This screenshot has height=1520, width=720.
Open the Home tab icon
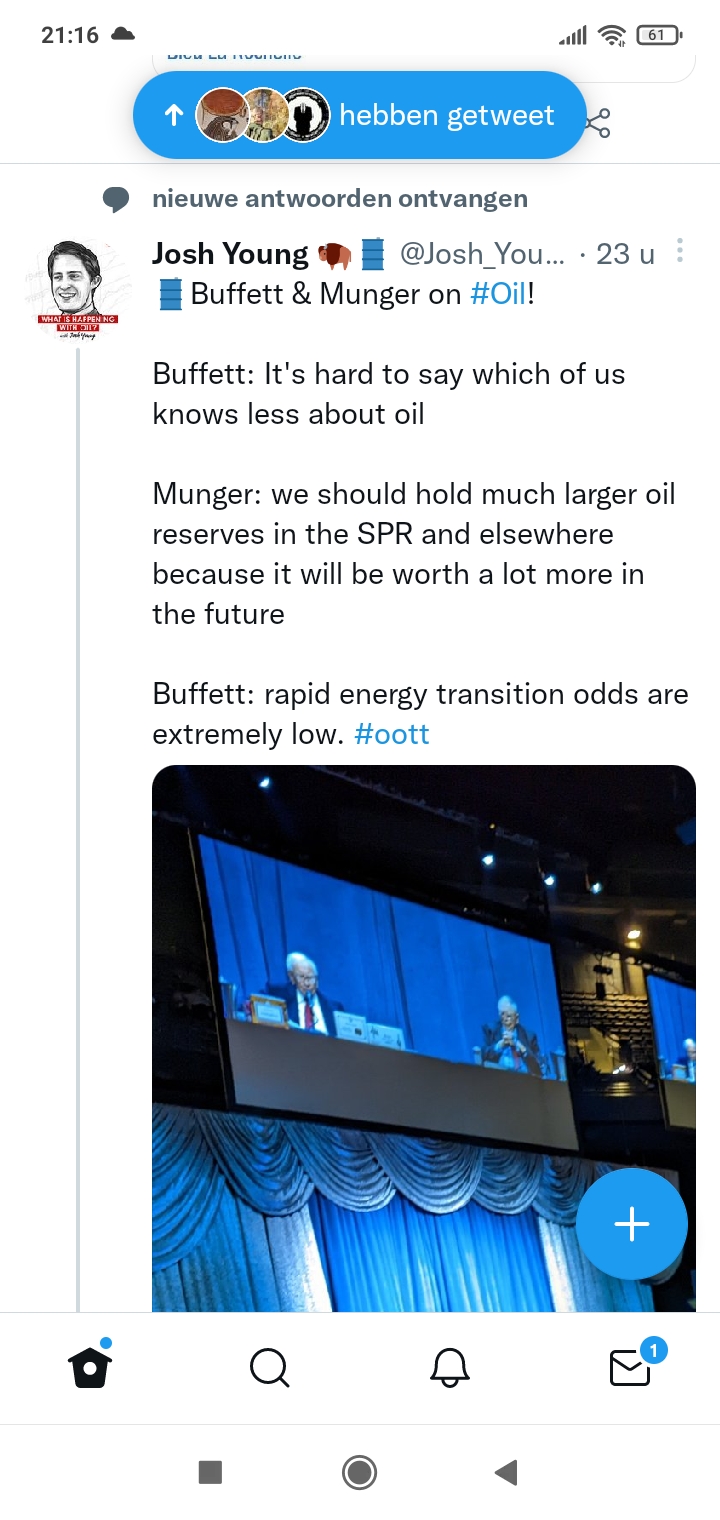pyautogui.click(x=90, y=1366)
